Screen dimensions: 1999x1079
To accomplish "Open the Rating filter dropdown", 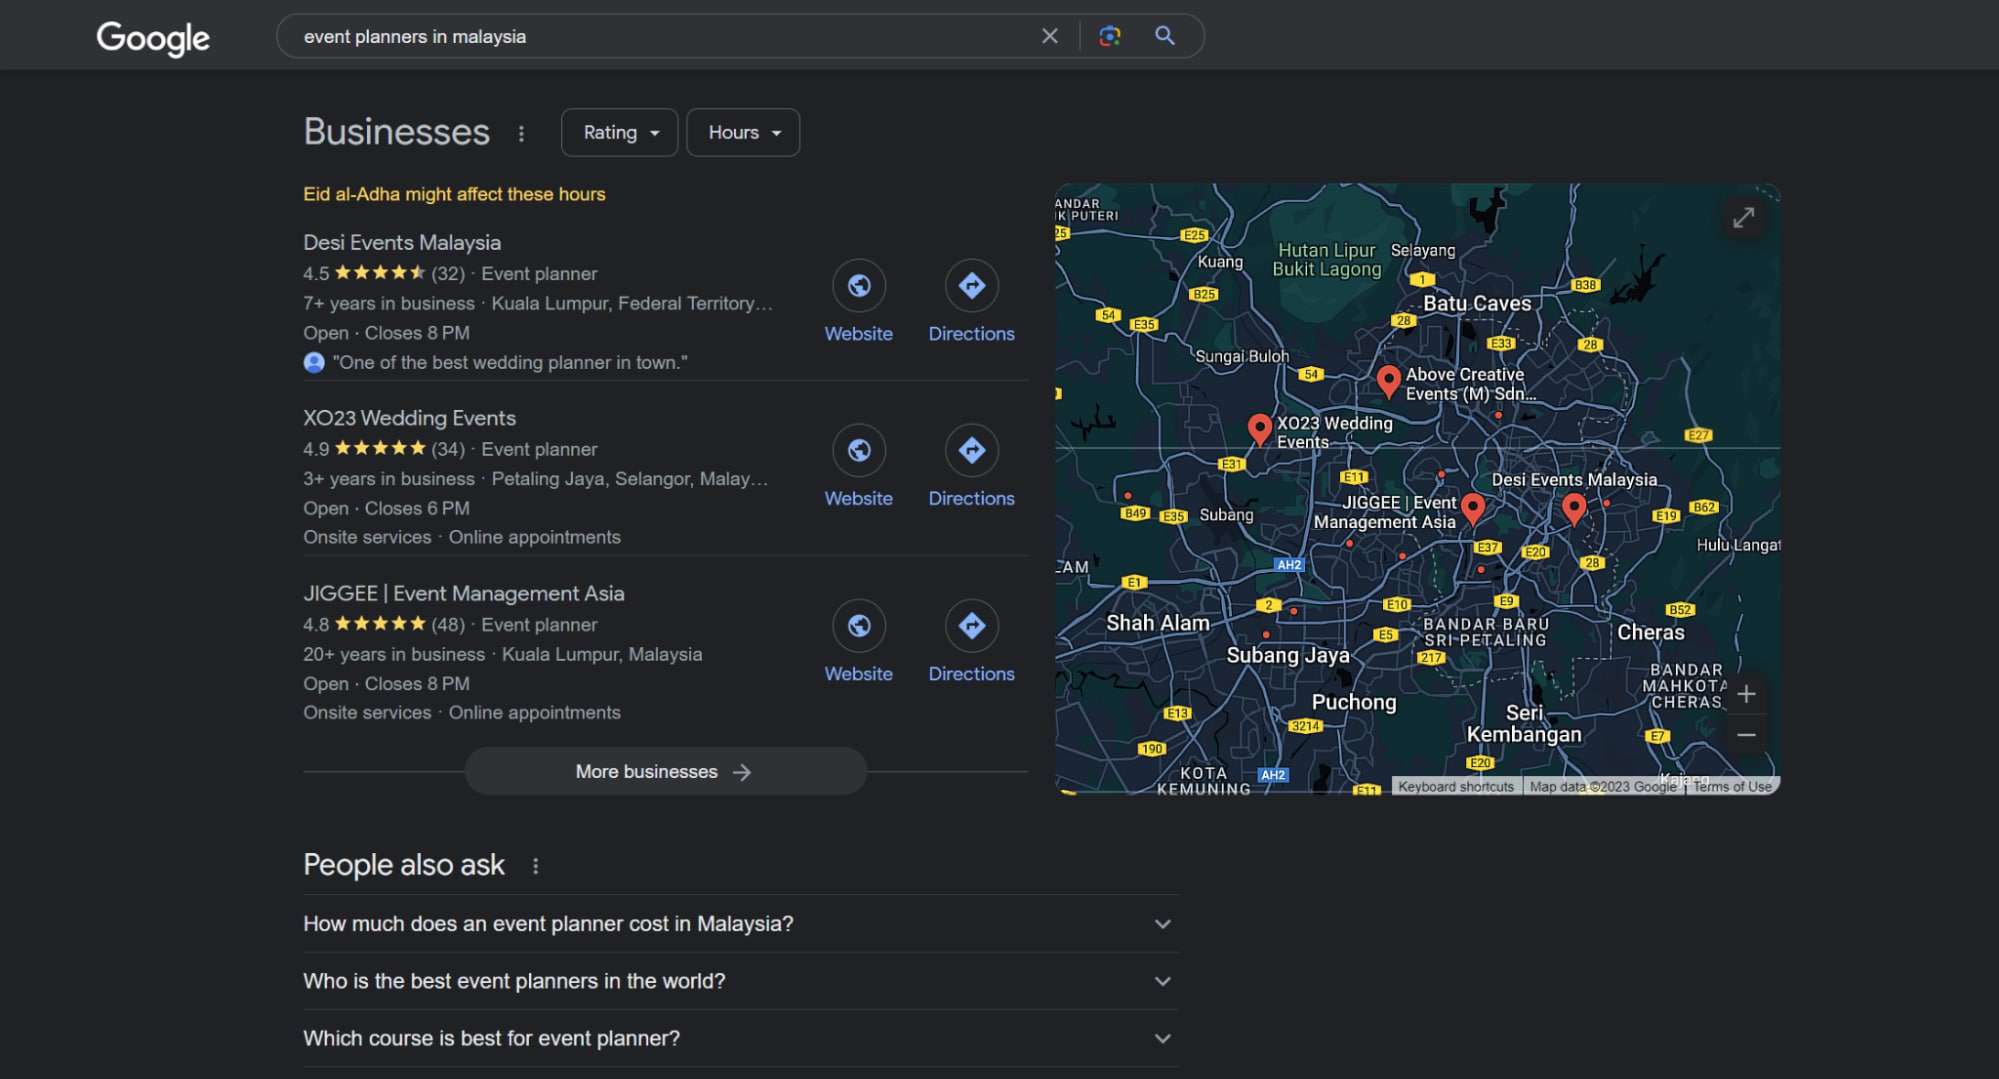I will (620, 132).
